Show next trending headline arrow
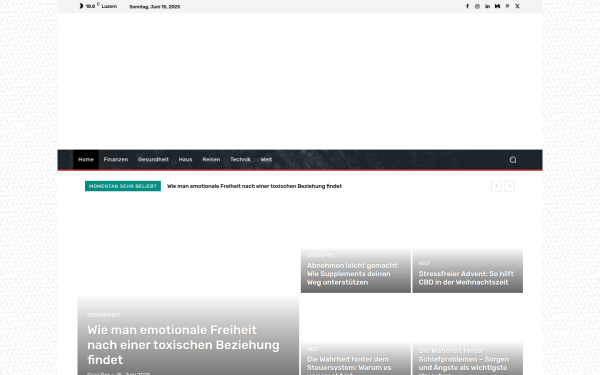 [509, 186]
